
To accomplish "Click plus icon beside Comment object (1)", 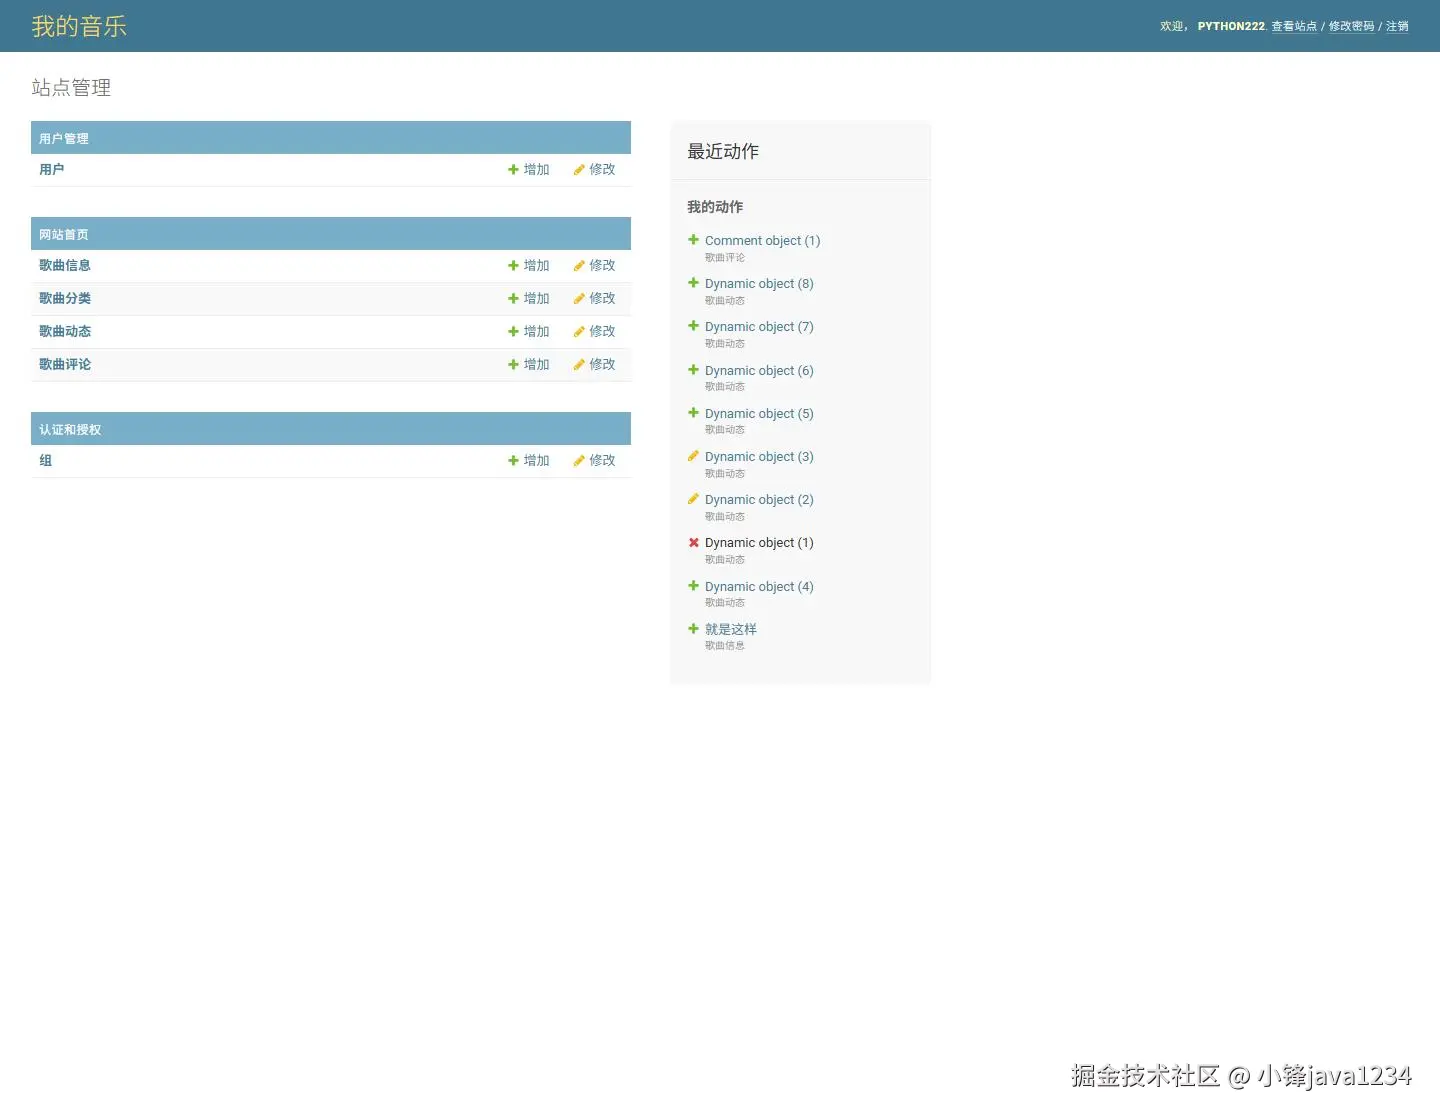I will pyautogui.click(x=693, y=240).
